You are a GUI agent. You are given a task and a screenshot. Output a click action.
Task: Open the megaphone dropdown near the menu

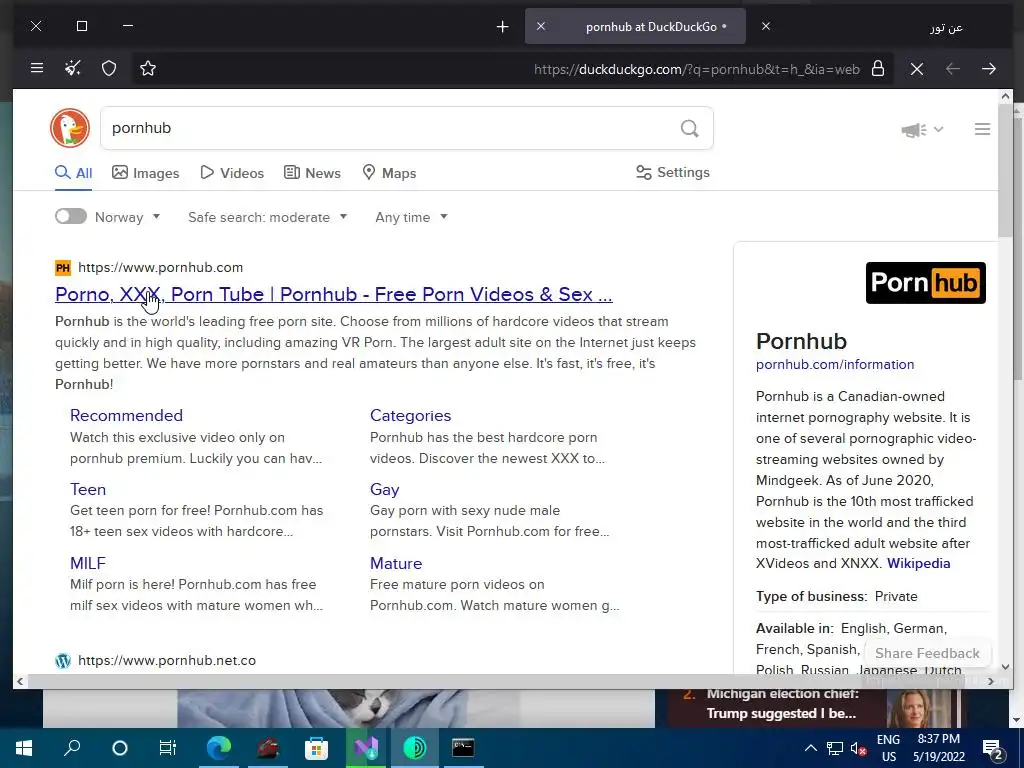tap(922, 129)
